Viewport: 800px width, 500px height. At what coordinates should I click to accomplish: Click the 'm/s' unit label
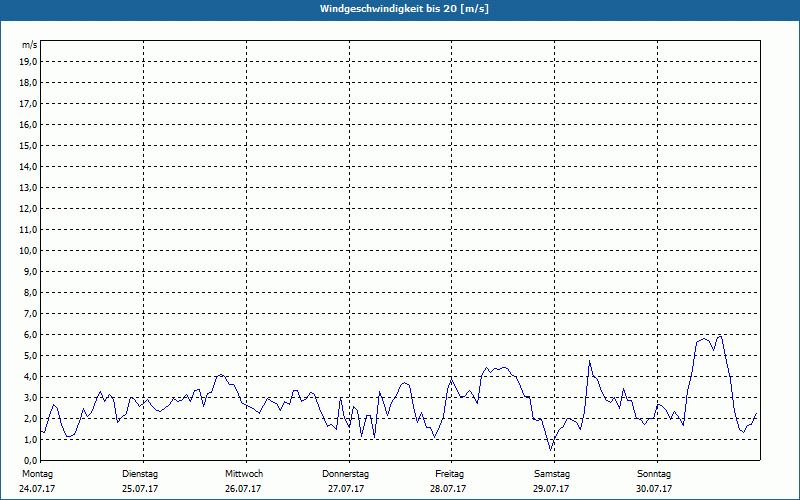29,45
